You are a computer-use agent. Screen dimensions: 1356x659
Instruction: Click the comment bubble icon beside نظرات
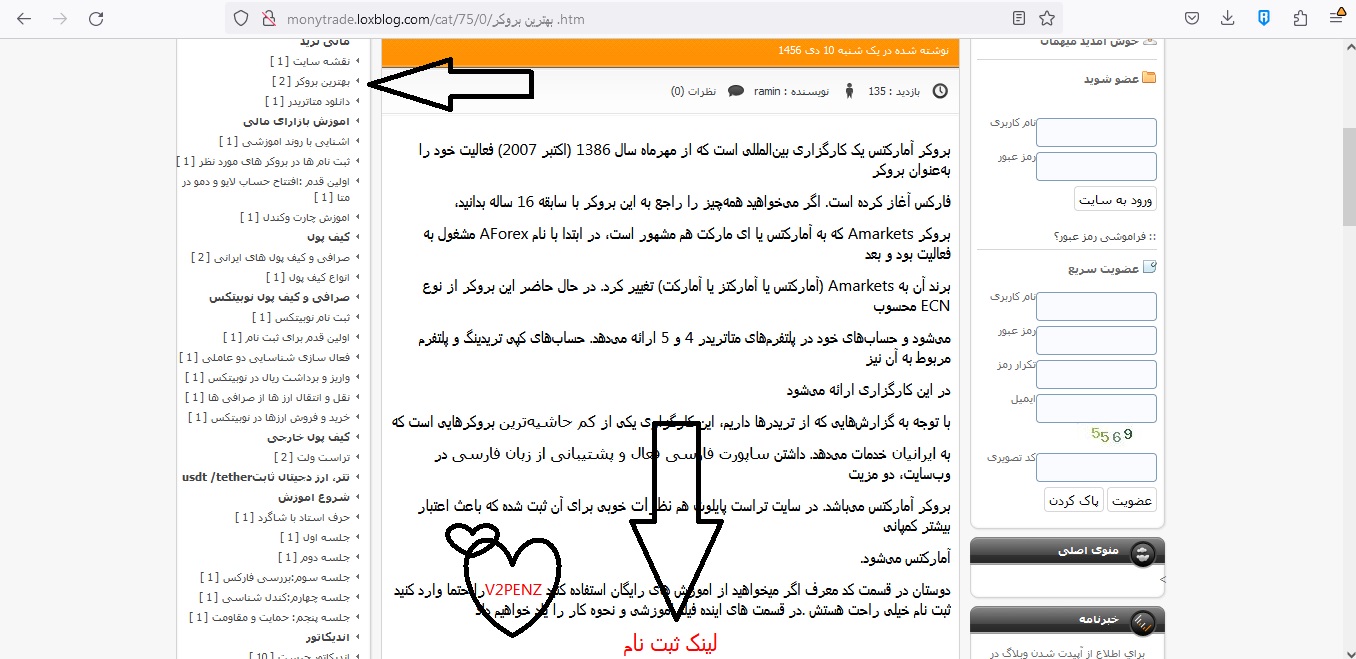[x=736, y=91]
